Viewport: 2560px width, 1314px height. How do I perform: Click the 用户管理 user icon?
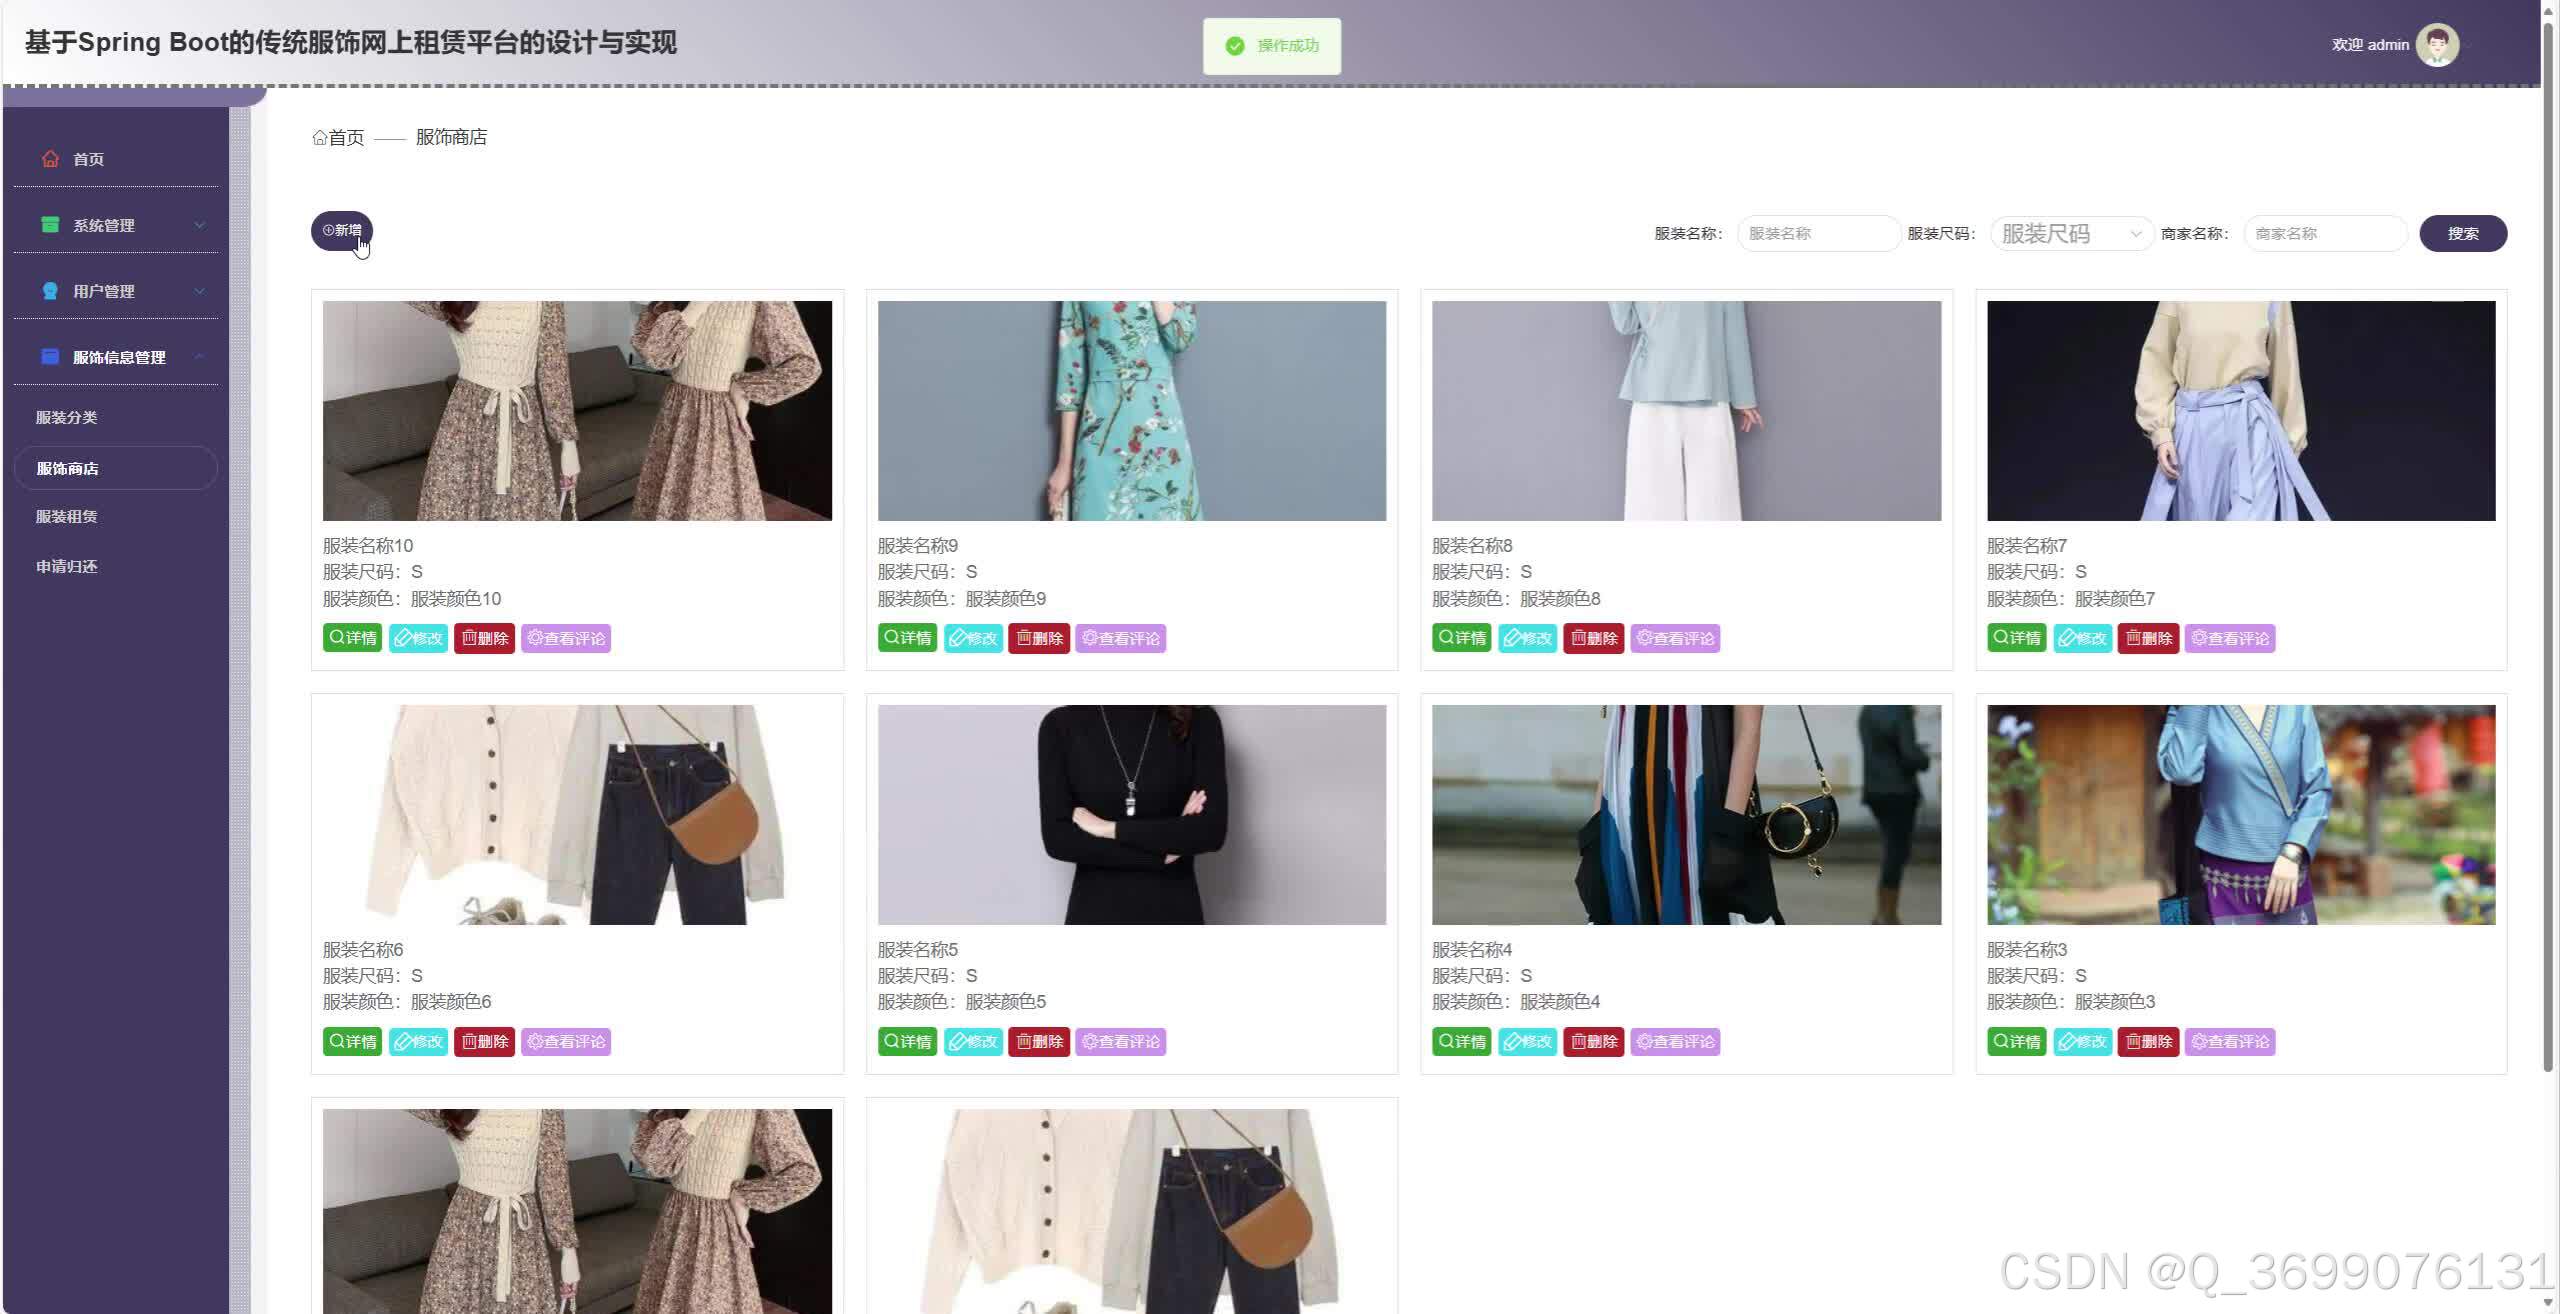click(50, 291)
